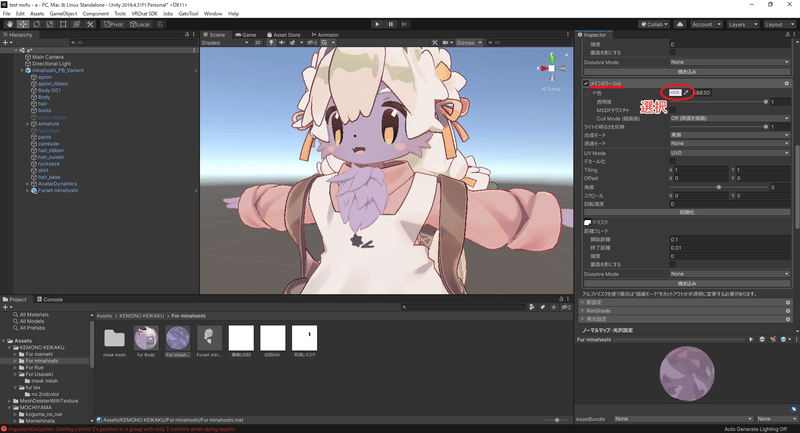Open the cloud services icon
The width and height of the screenshot is (800, 433).
680,24
